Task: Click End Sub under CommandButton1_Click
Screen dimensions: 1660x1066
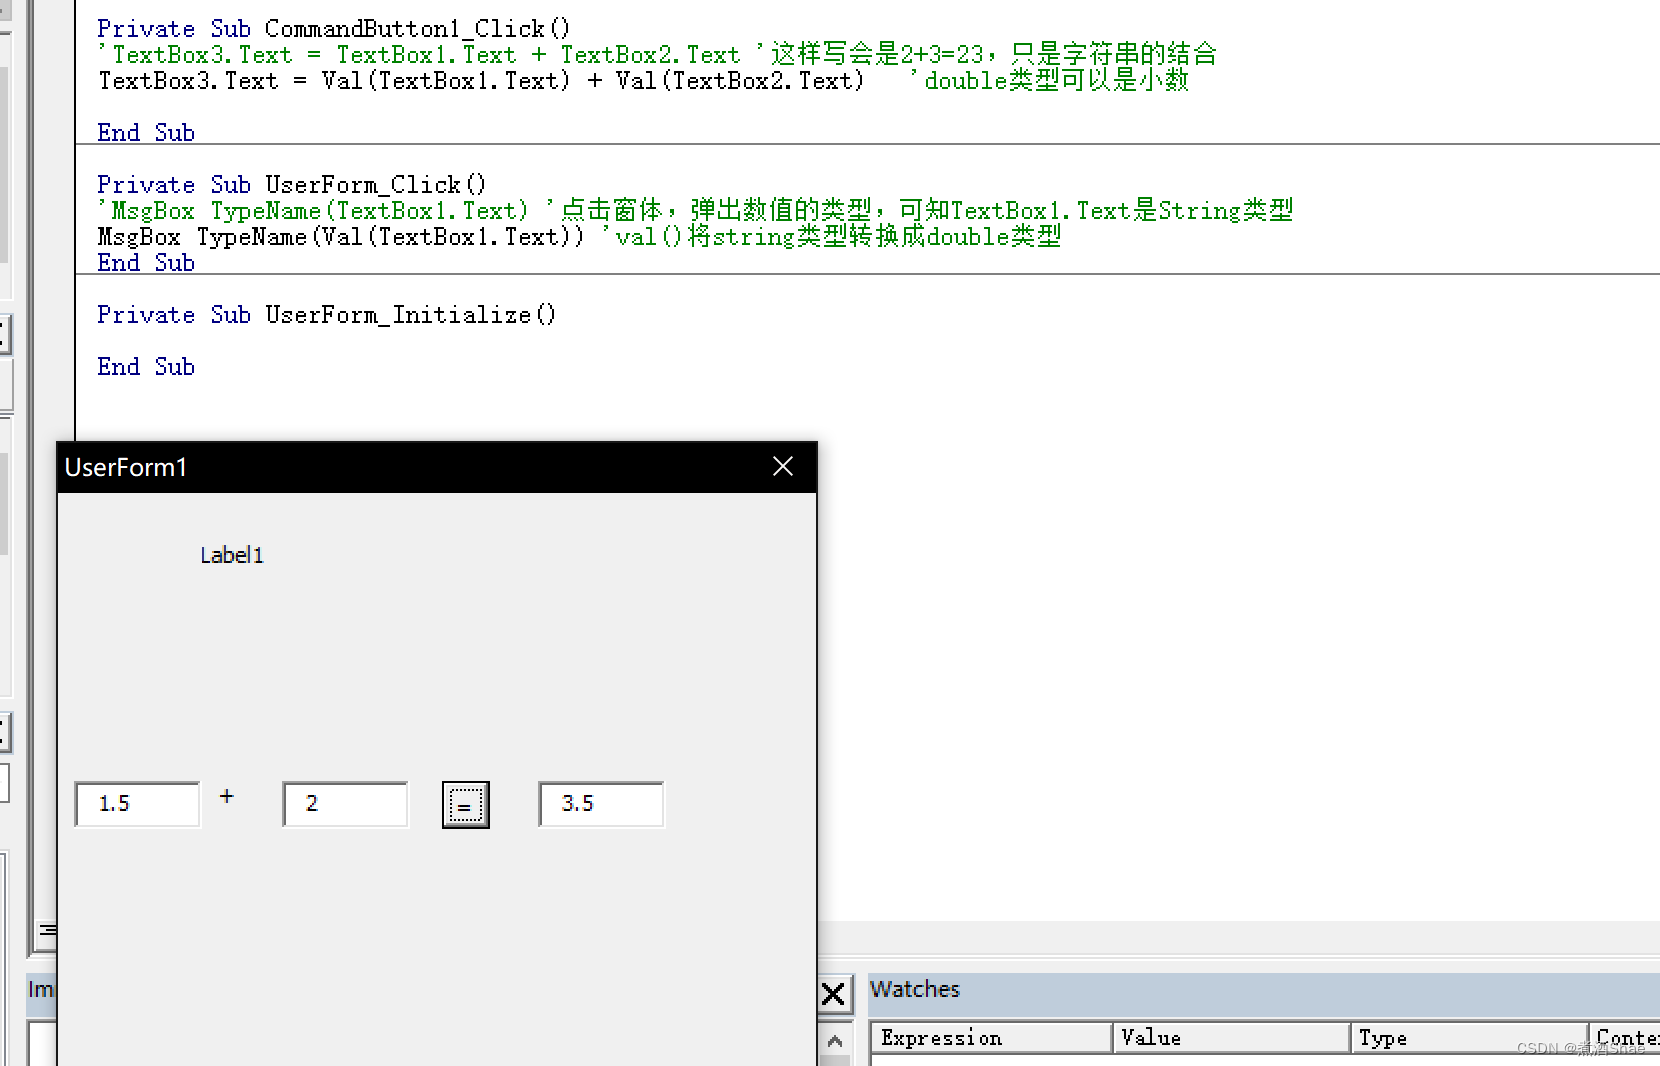Action: tap(146, 133)
